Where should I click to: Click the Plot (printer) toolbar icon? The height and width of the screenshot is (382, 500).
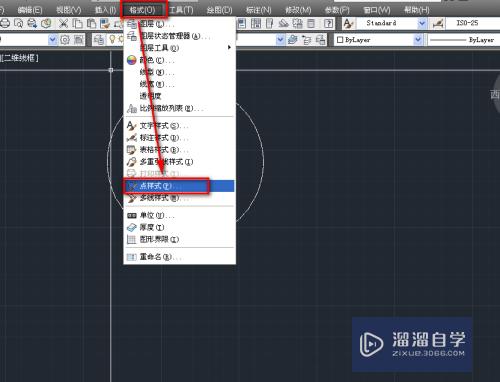[x=5, y=23]
